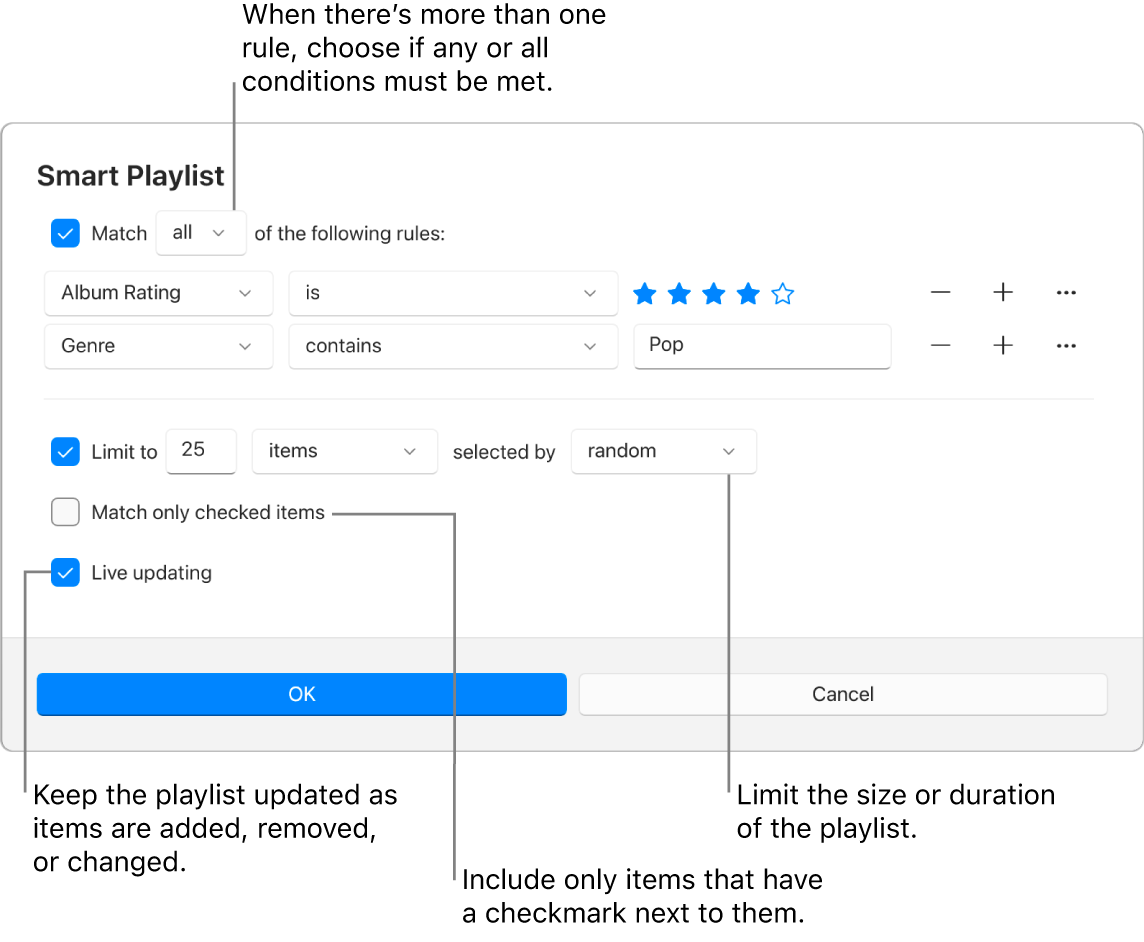Open the 'is' condition dropdown
The image size is (1144, 942).
tap(453, 293)
